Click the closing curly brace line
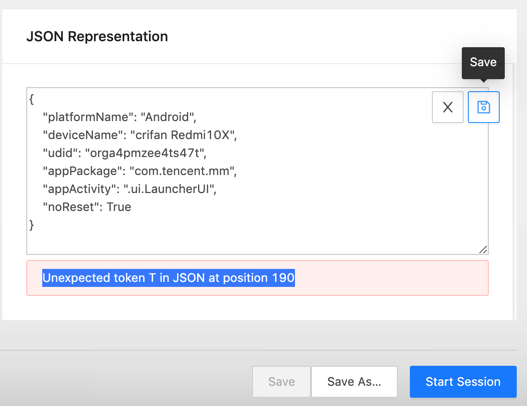This screenshot has width=527, height=406. coord(32,225)
